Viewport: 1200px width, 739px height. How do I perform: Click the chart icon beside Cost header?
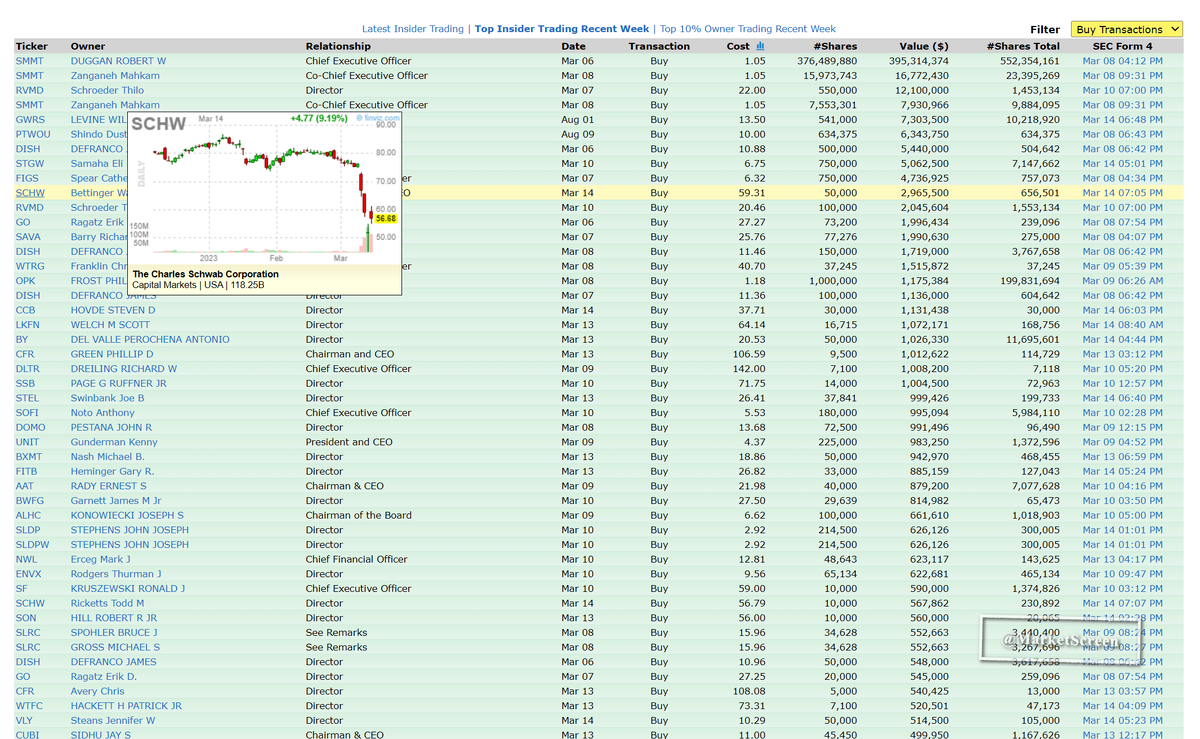tap(760, 46)
